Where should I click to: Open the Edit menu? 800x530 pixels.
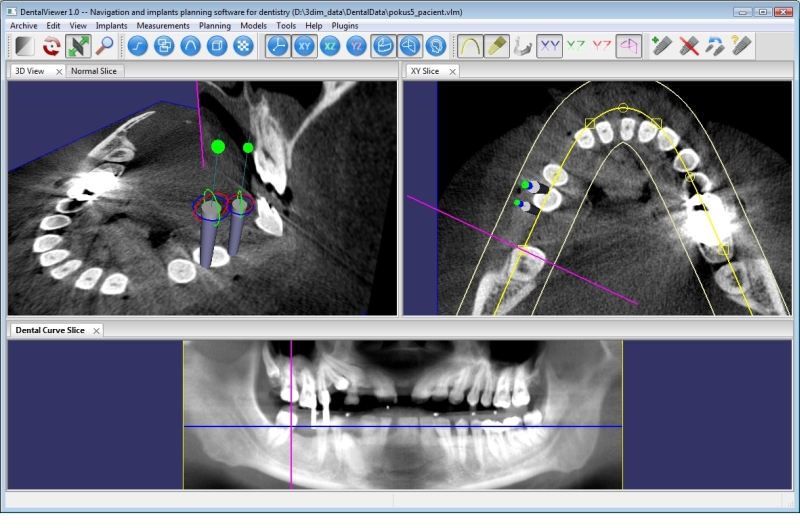53,26
